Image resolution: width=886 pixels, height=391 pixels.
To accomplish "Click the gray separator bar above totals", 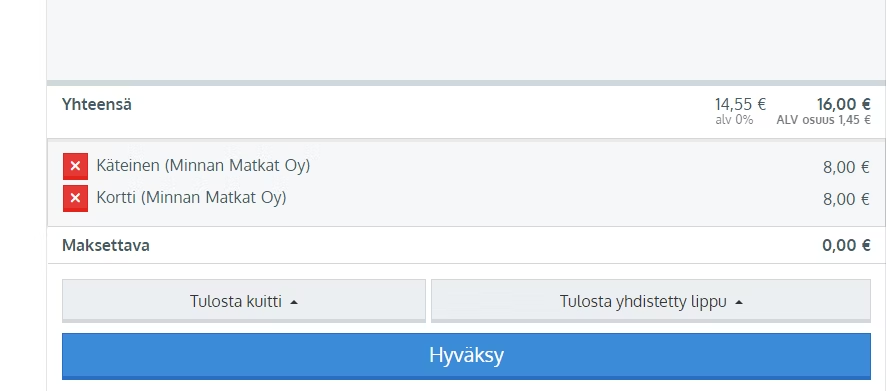I will (466, 83).
